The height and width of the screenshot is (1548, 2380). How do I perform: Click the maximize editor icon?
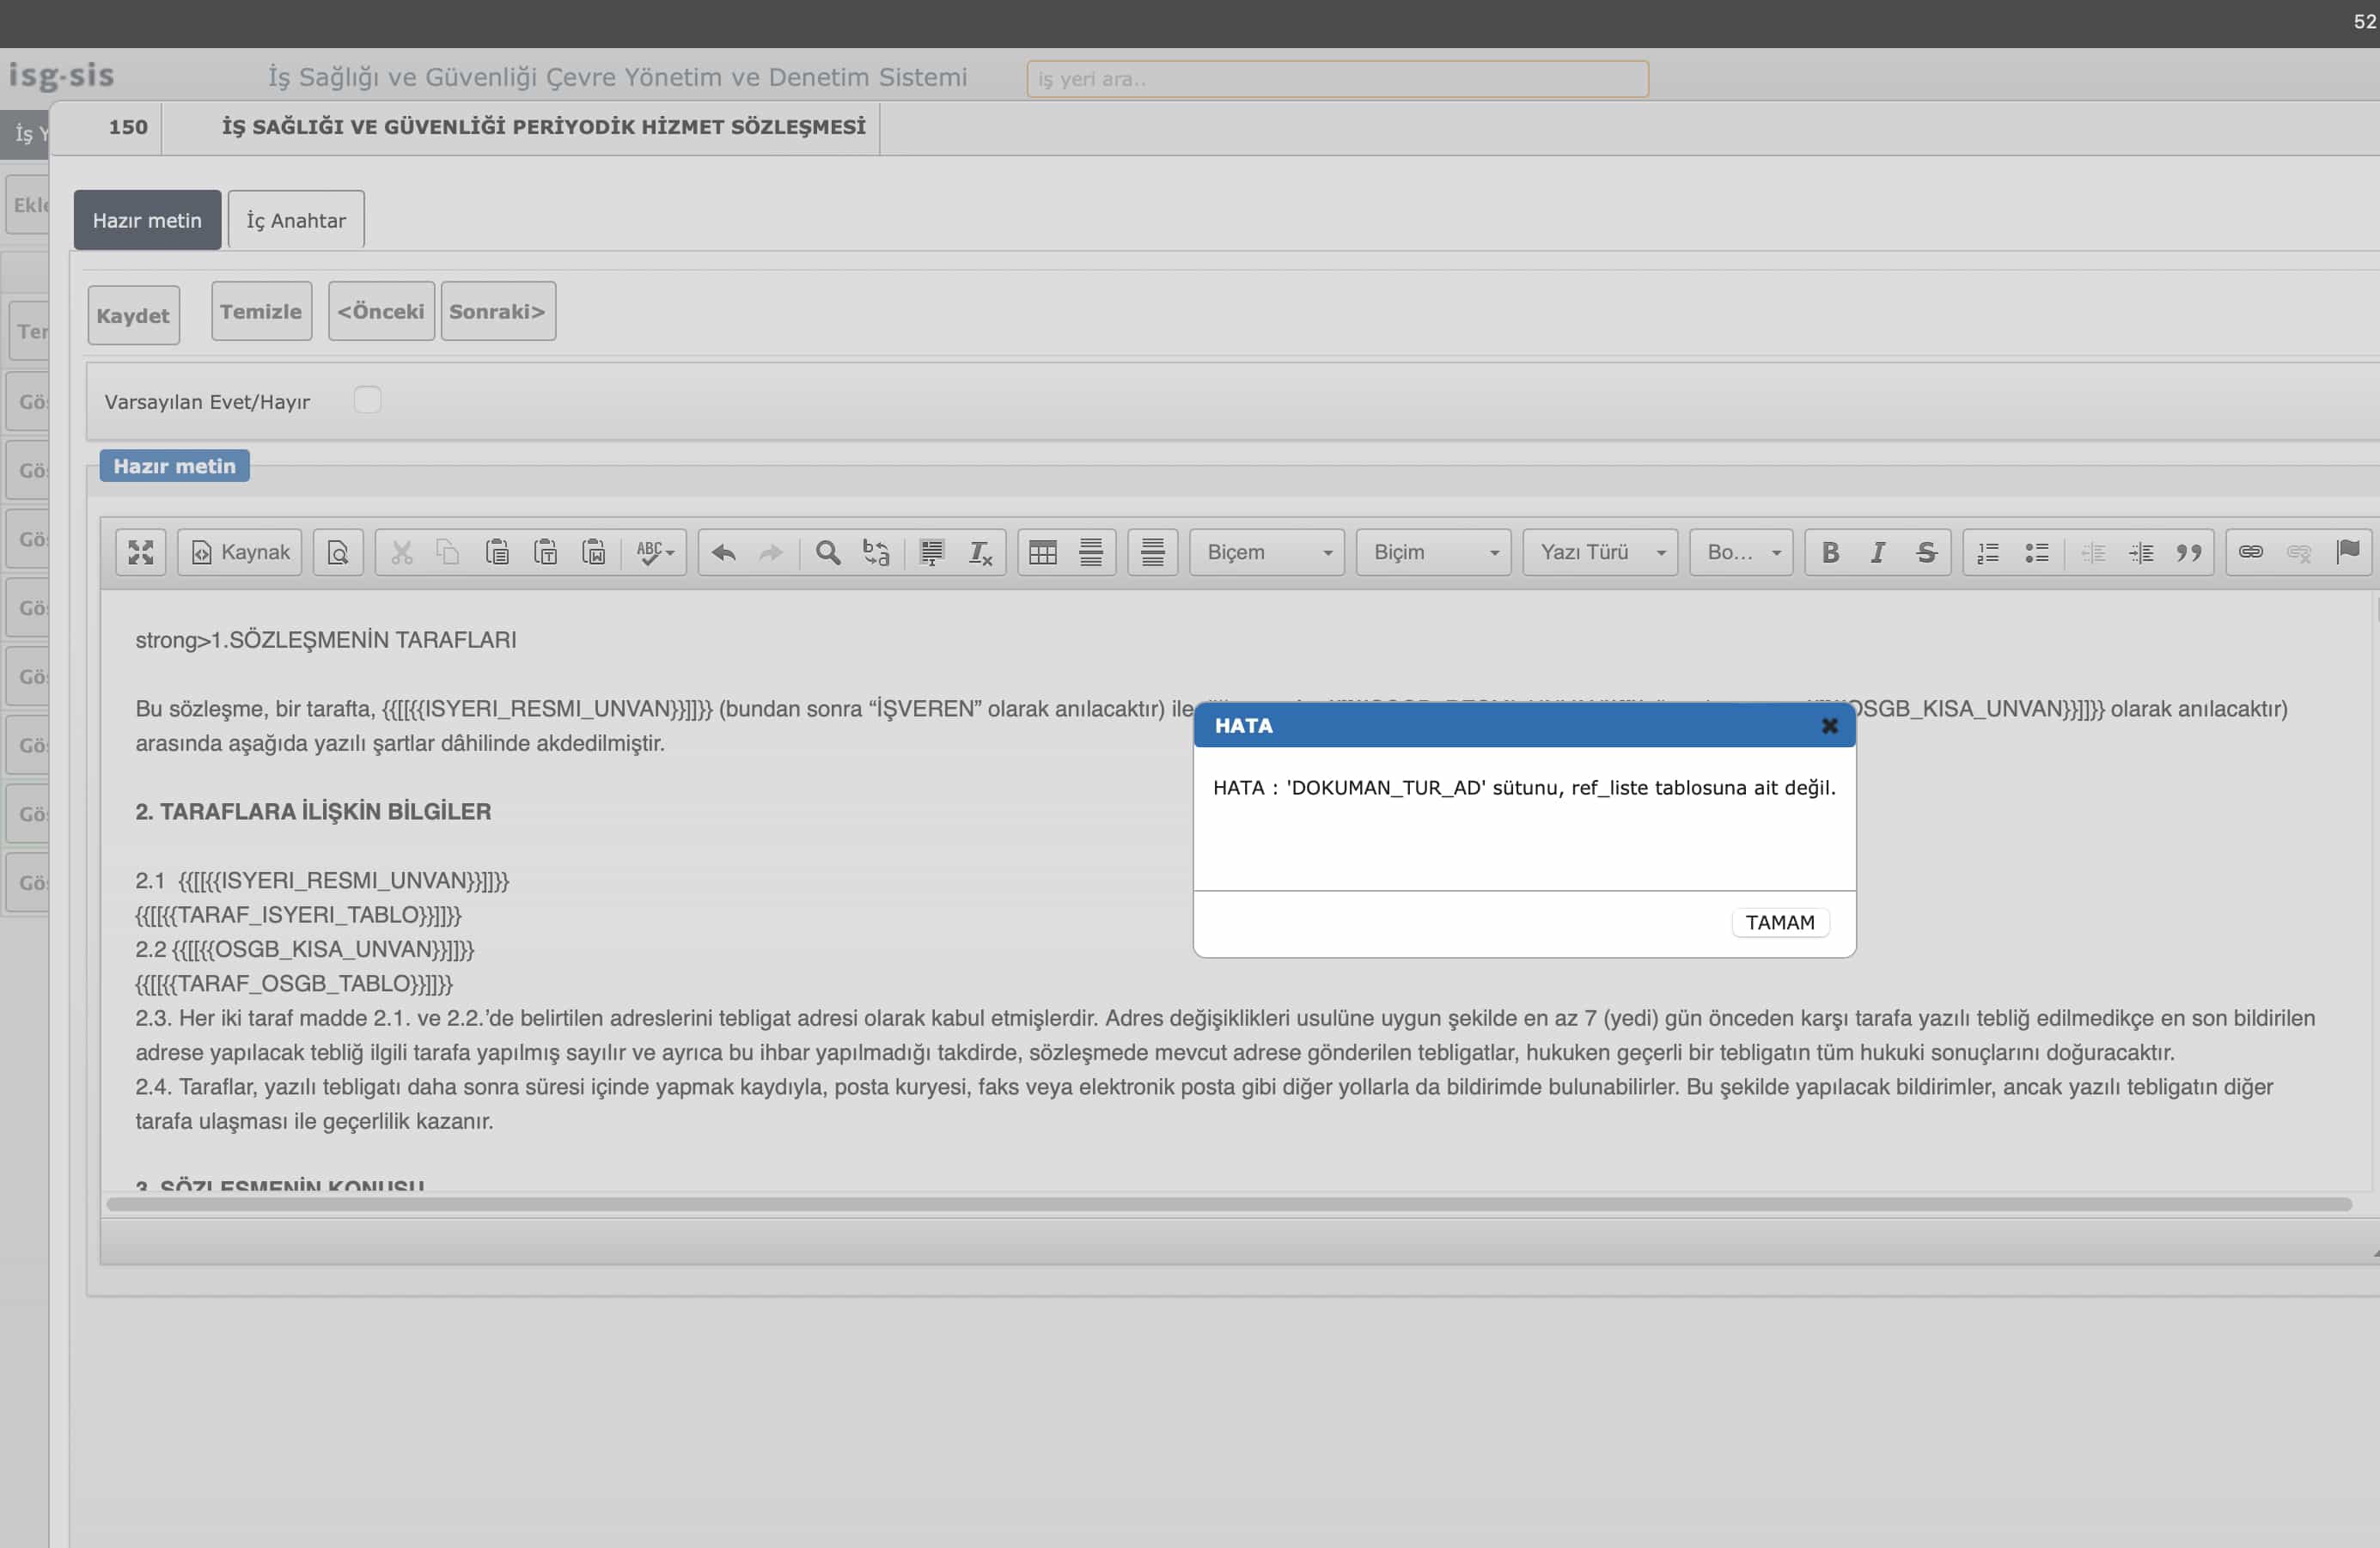[141, 552]
